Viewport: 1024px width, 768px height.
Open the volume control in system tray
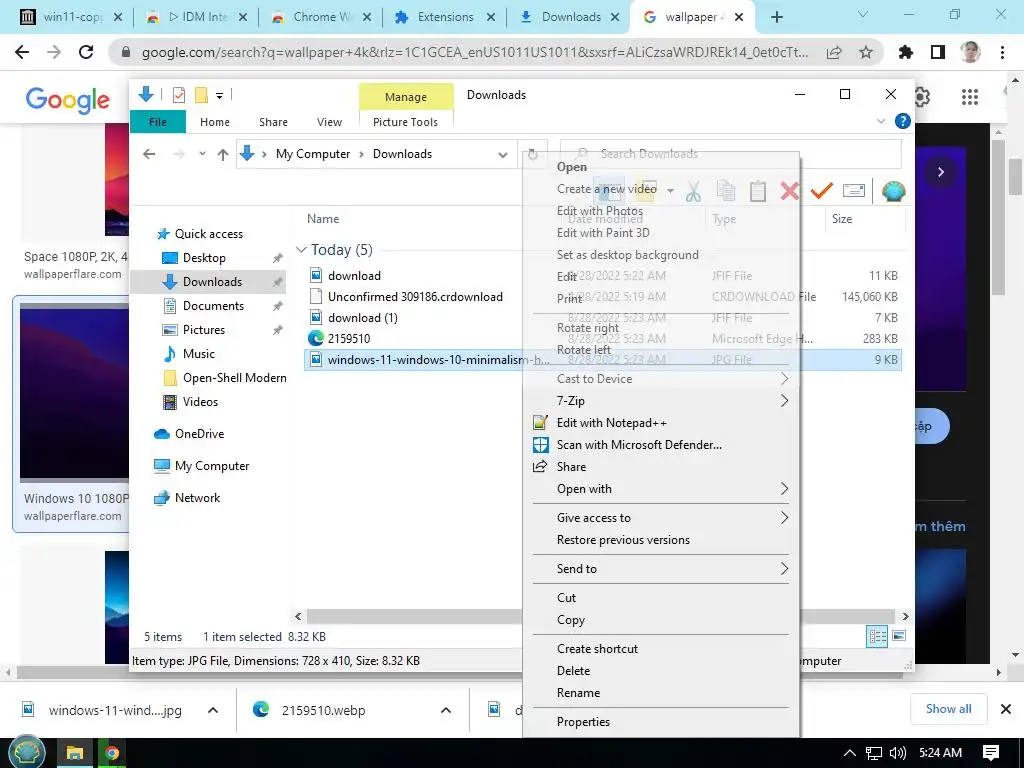[898, 753]
